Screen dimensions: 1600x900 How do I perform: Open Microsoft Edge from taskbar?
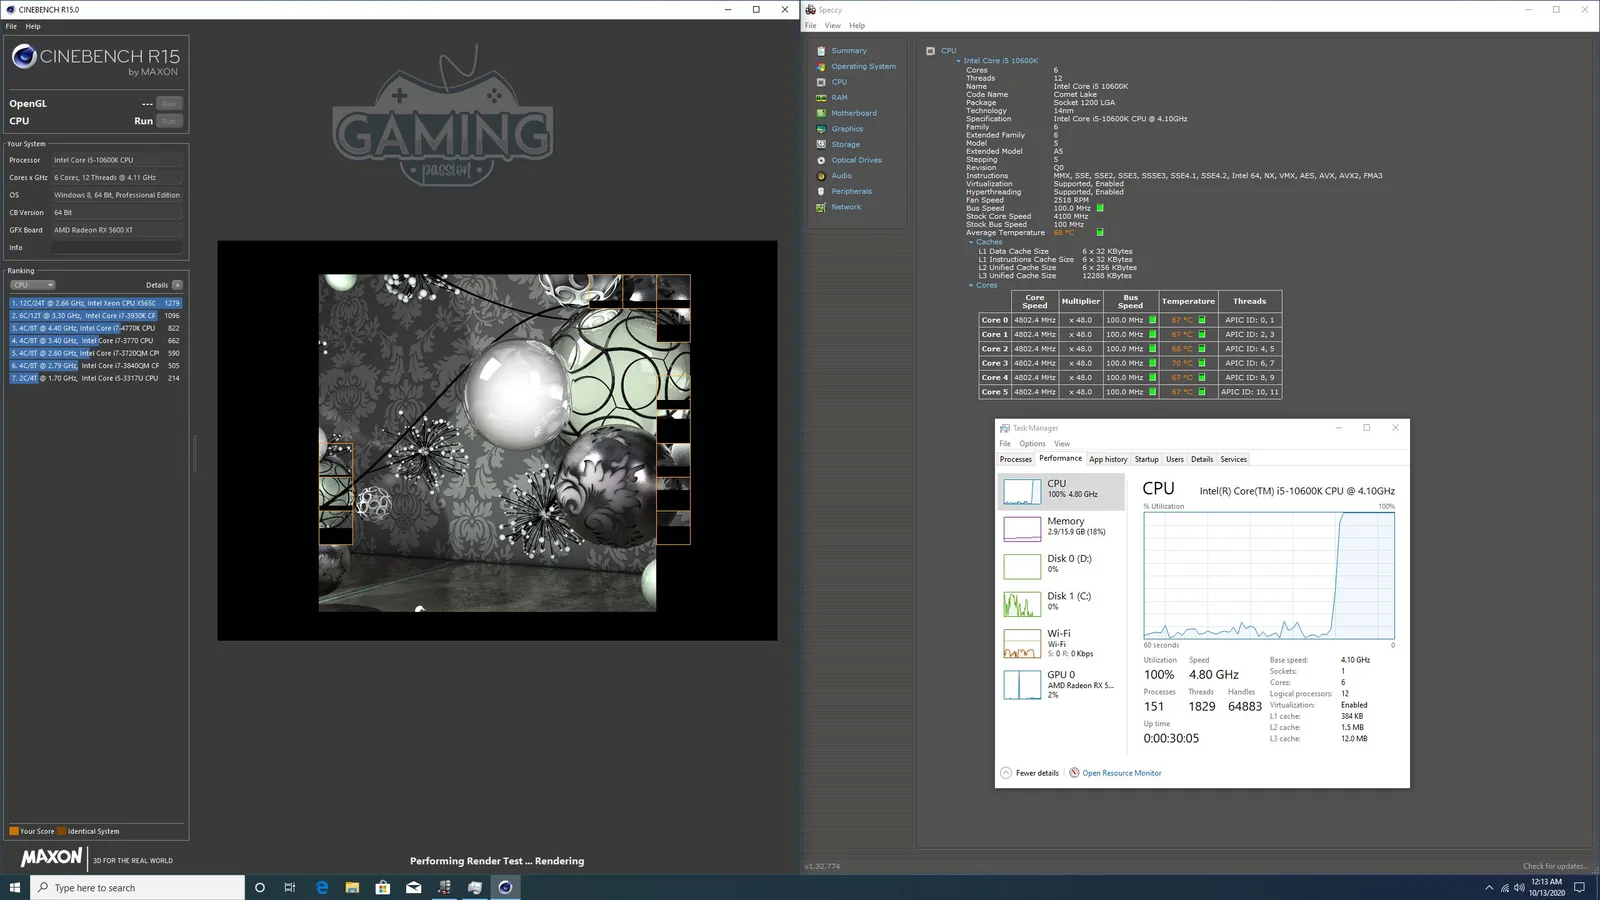tap(322, 887)
